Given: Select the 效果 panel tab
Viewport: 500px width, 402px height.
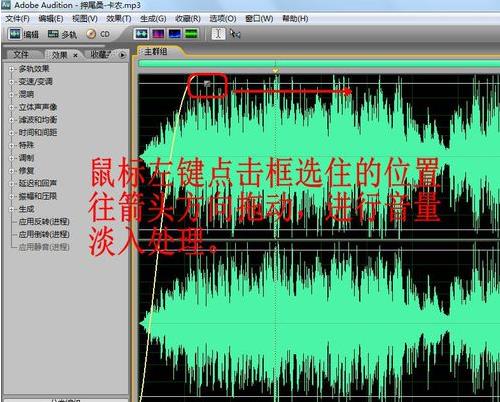Looking at the screenshot, I should coord(59,55).
